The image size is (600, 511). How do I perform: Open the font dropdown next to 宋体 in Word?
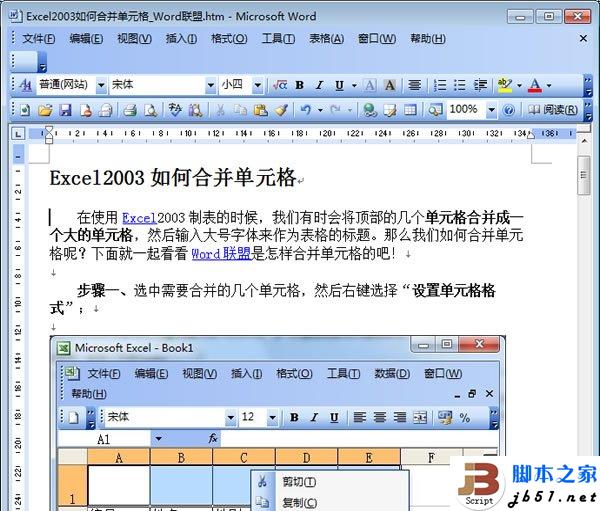(211, 85)
